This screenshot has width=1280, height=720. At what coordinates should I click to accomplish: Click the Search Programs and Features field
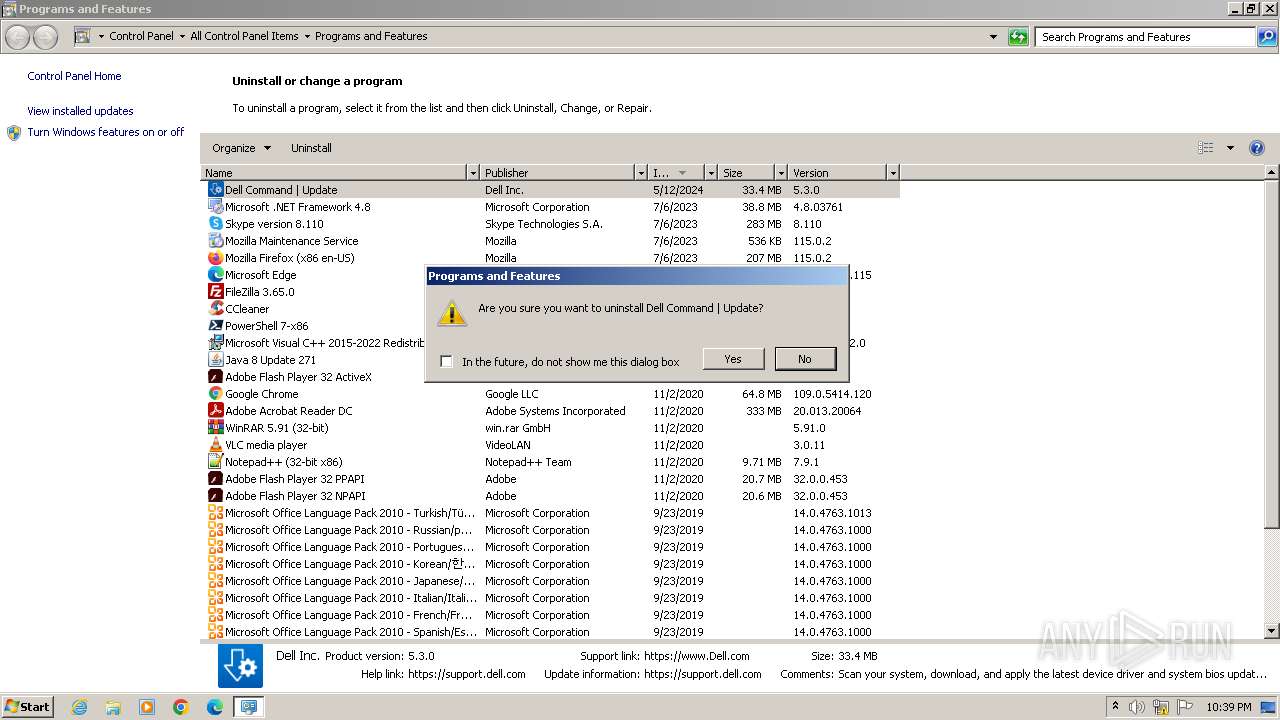(1146, 37)
